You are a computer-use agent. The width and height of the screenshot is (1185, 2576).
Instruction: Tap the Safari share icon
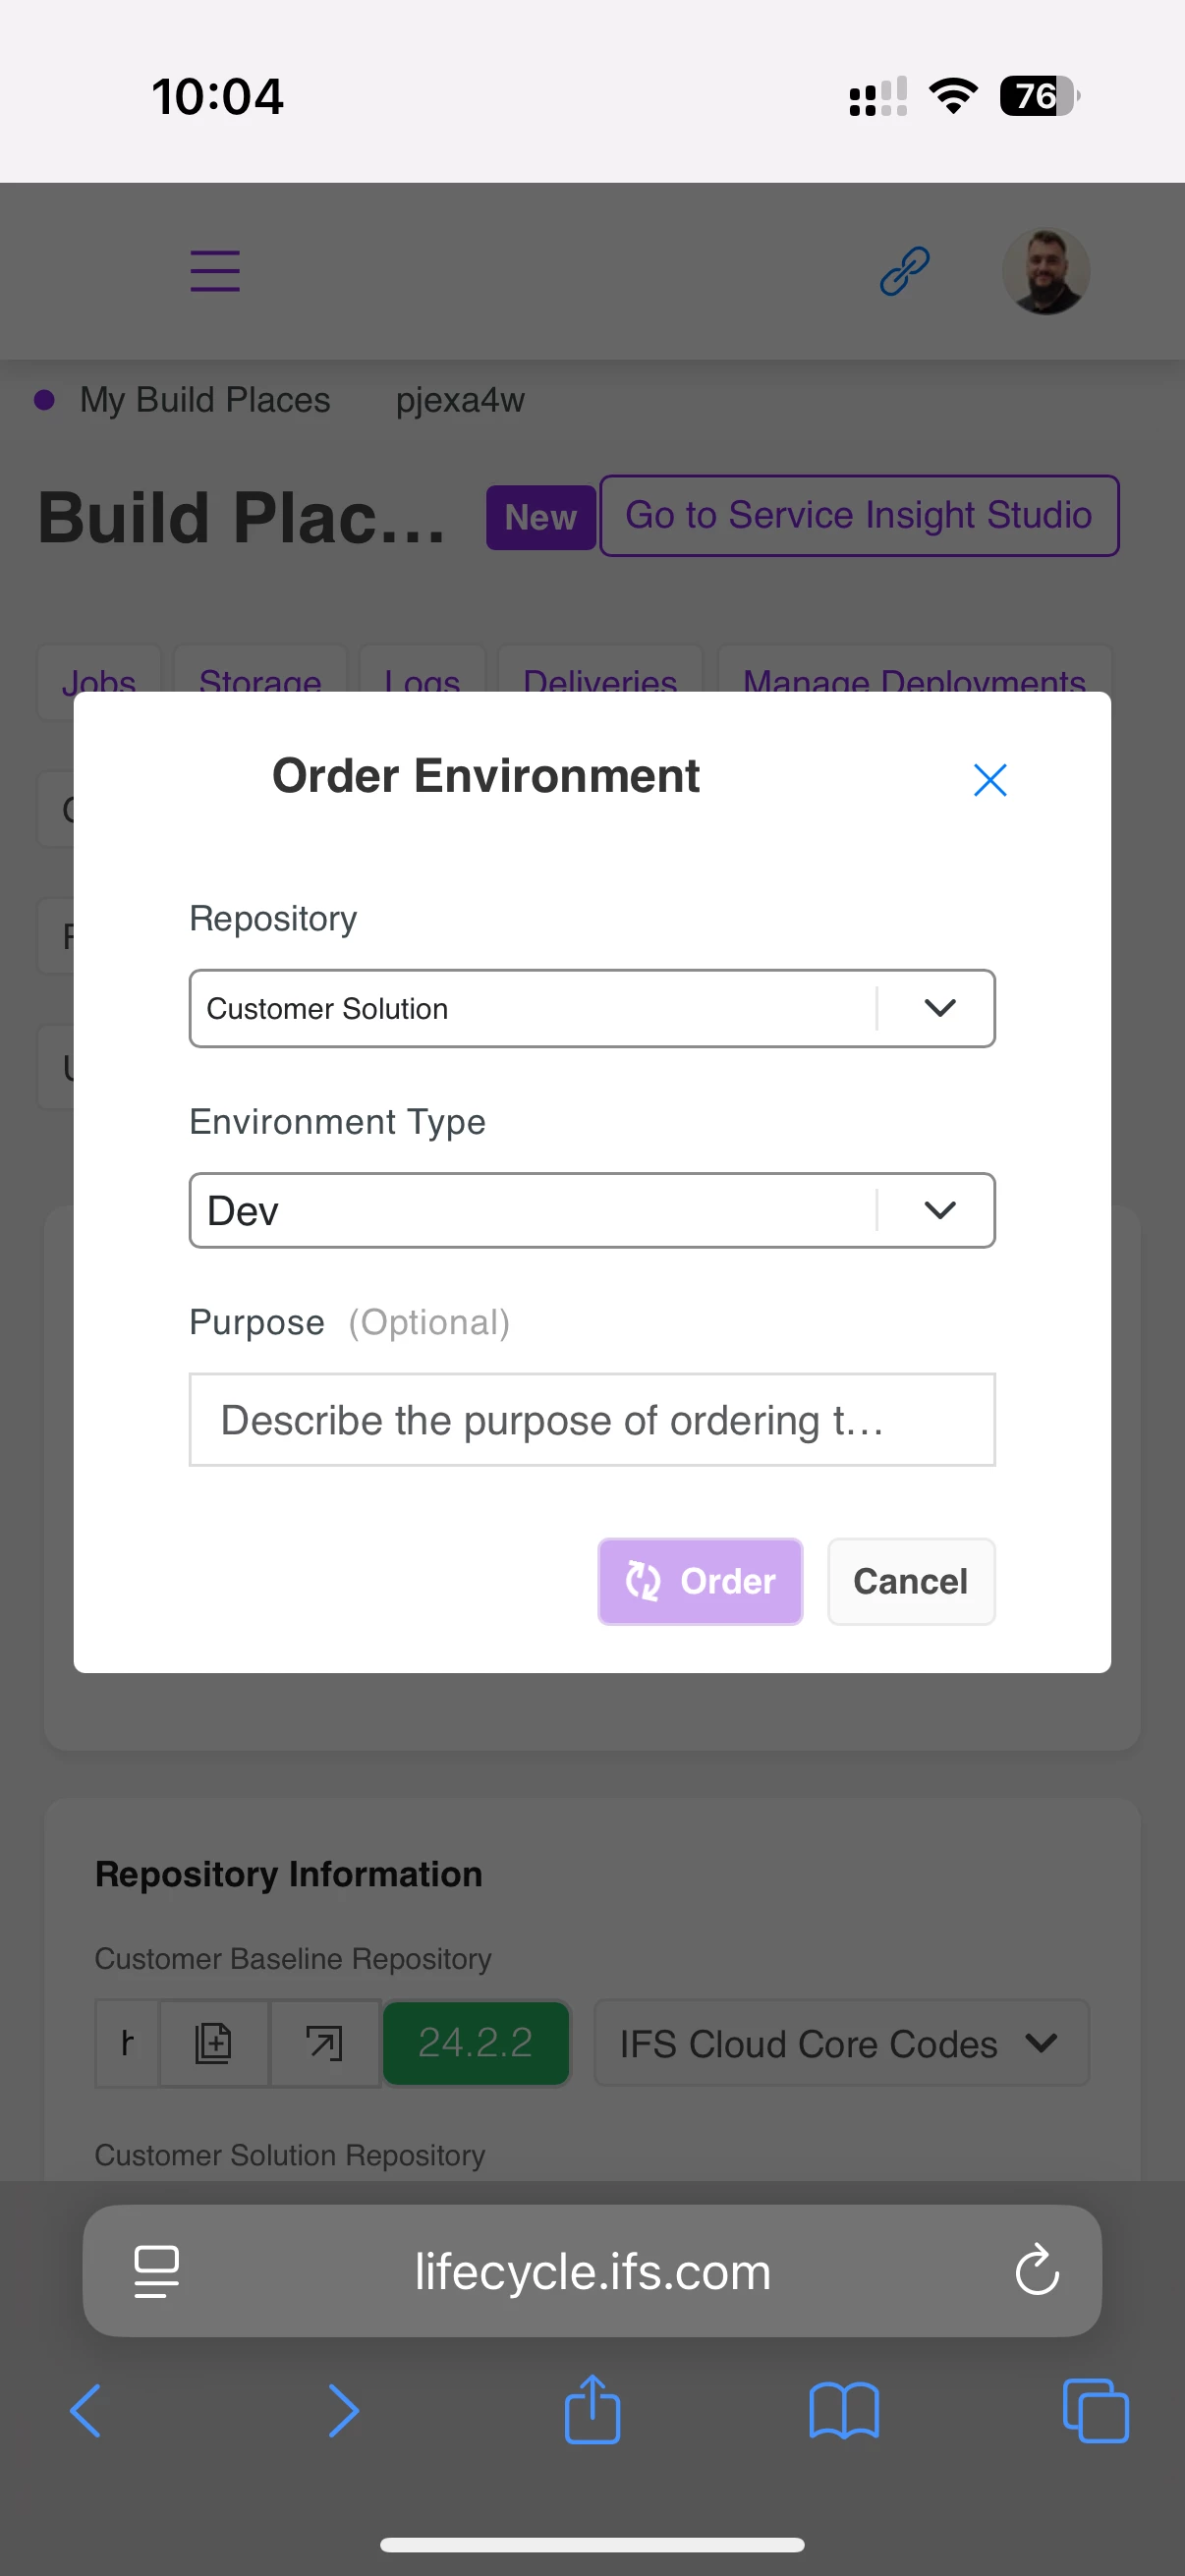tap(592, 2410)
